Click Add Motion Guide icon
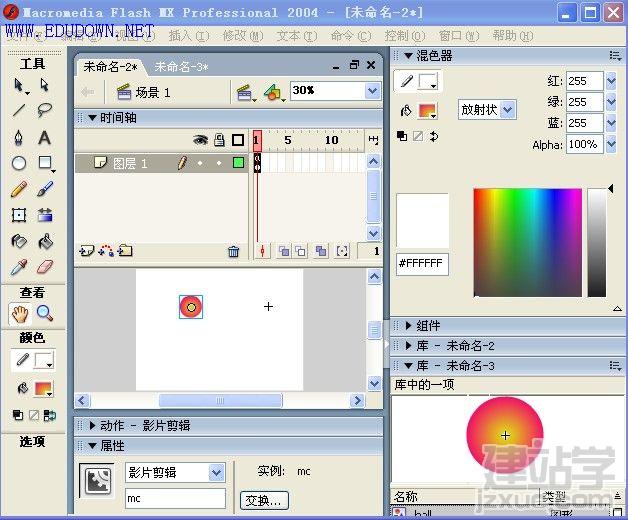The width and height of the screenshot is (628, 520). (106, 251)
